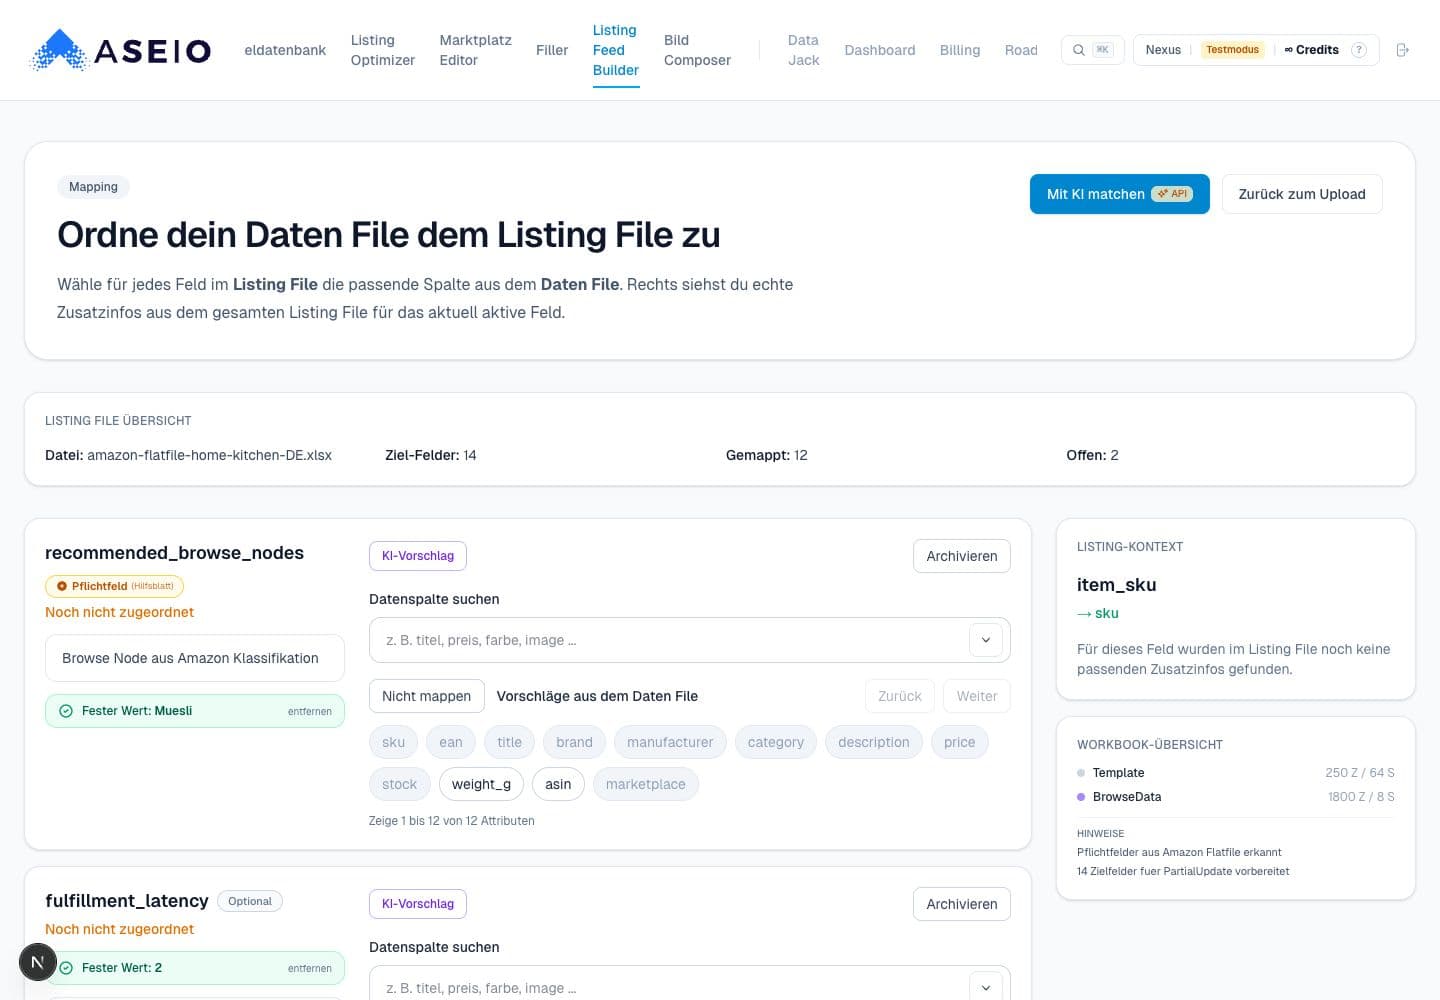Select the asin suggestion chip
Image resolution: width=1440 pixels, height=1000 pixels.
point(558,784)
